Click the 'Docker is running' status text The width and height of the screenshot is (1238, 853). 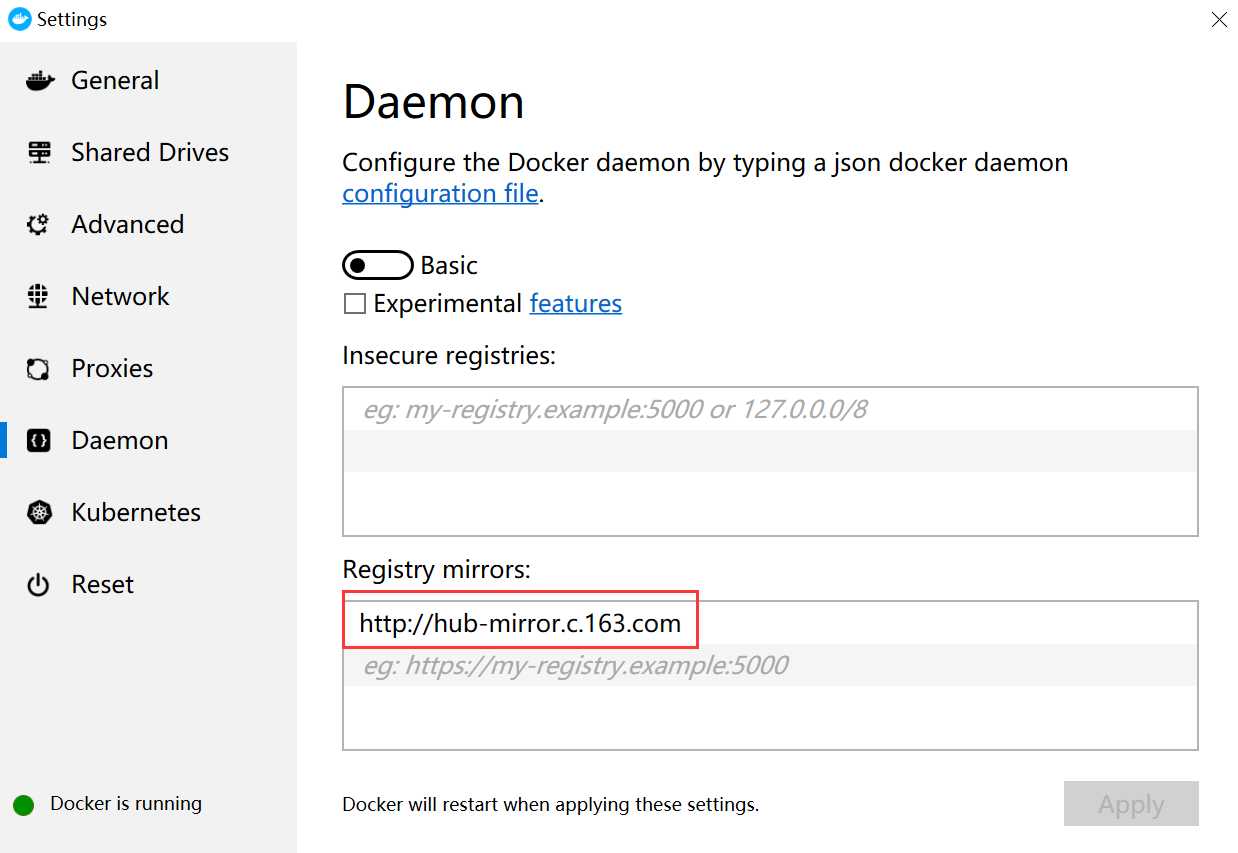point(126,804)
